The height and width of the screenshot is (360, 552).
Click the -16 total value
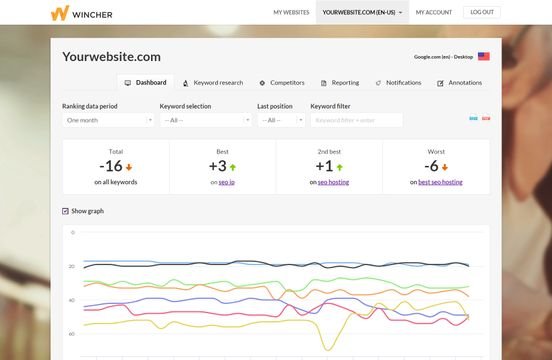tap(111, 166)
